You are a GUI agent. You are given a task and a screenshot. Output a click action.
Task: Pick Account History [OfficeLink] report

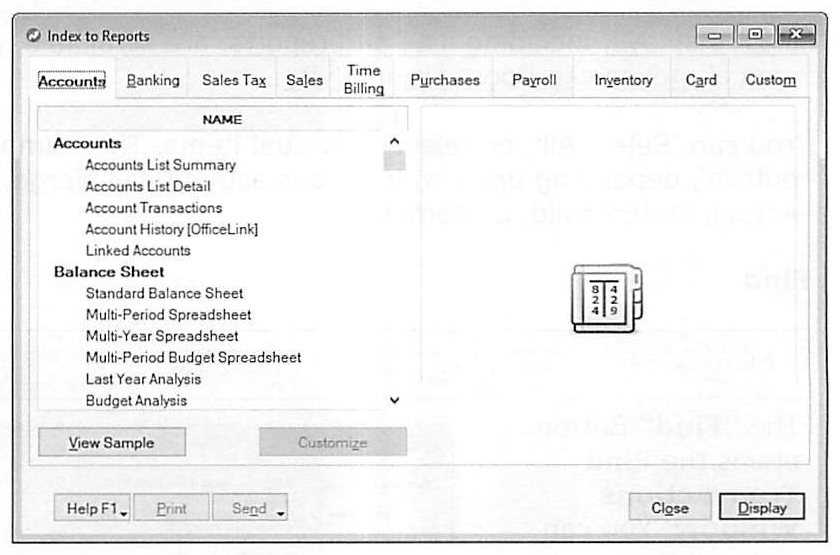coord(171,229)
